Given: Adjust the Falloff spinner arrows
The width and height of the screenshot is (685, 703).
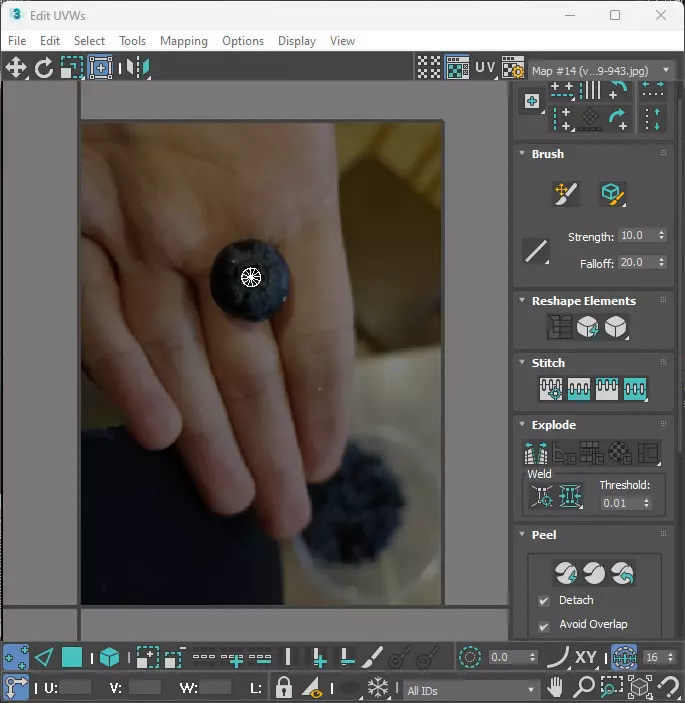Looking at the screenshot, I should click(661, 262).
